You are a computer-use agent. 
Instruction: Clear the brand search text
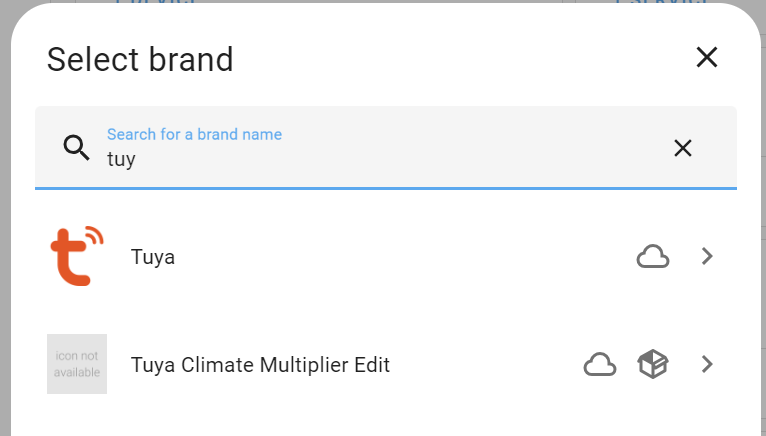tap(682, 148)
